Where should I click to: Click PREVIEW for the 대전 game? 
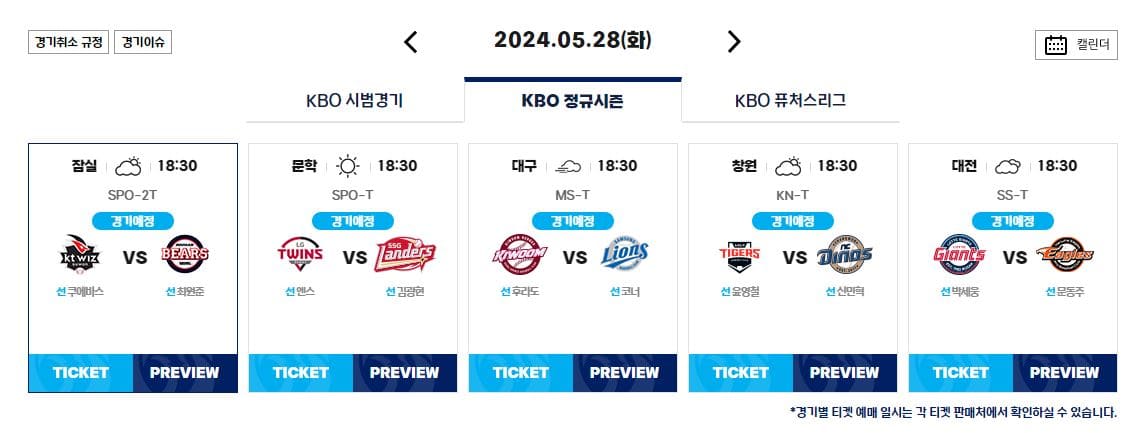coord(1064,373)
